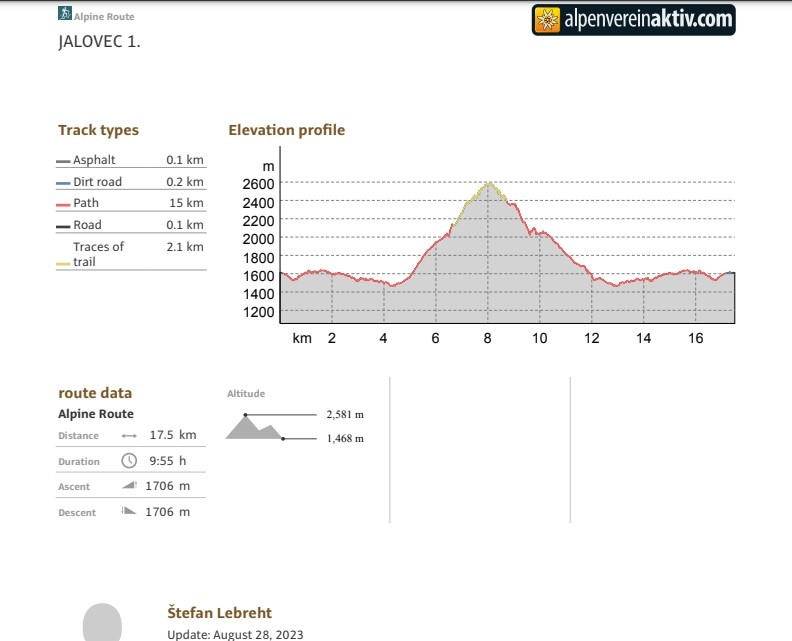
Task: Click the ascent slope icon
Action: (129, 485)
